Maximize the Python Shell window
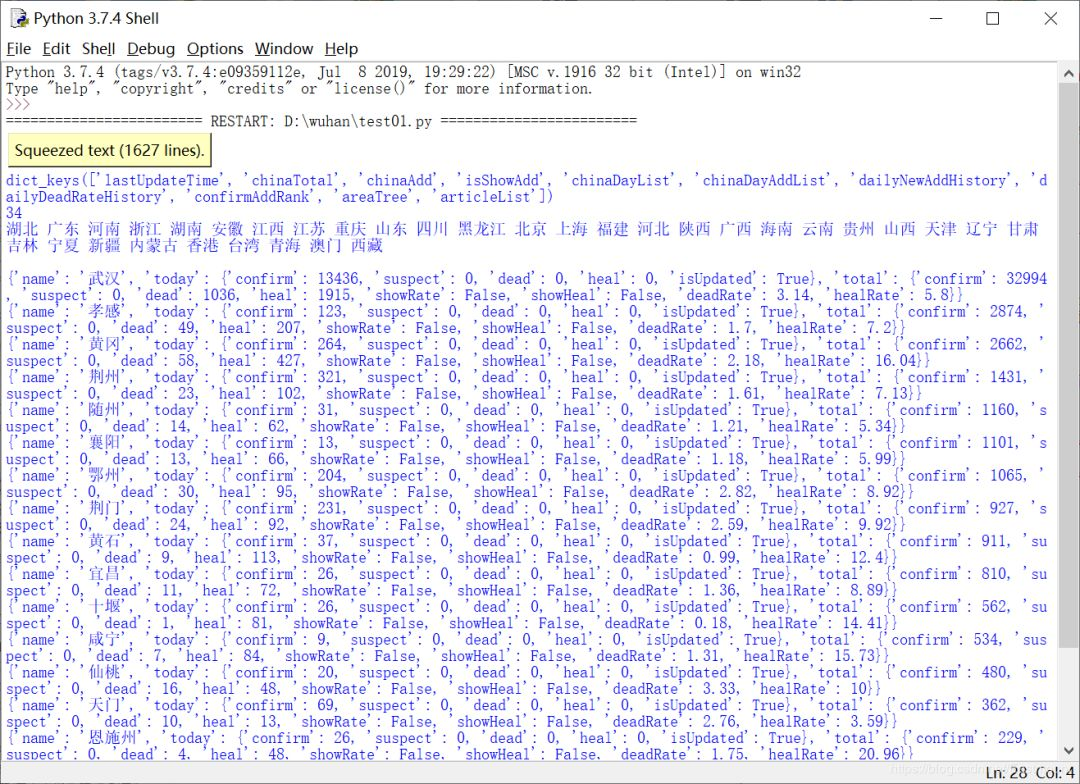 click(x=993, y=19)
